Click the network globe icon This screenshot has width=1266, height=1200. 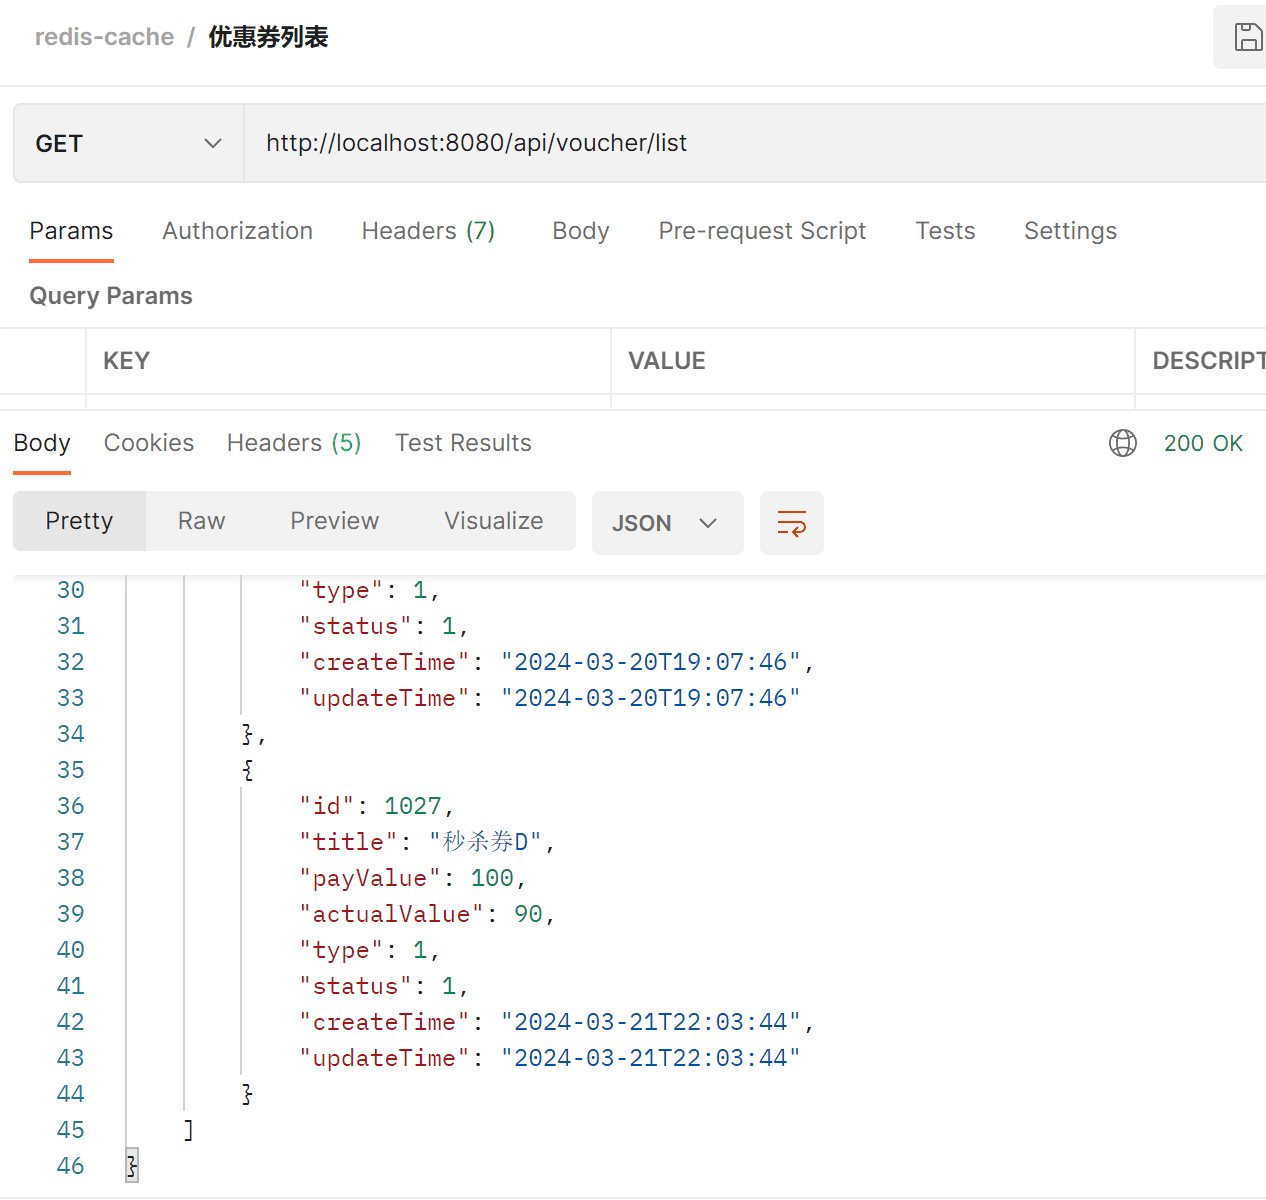point(1123,443)
